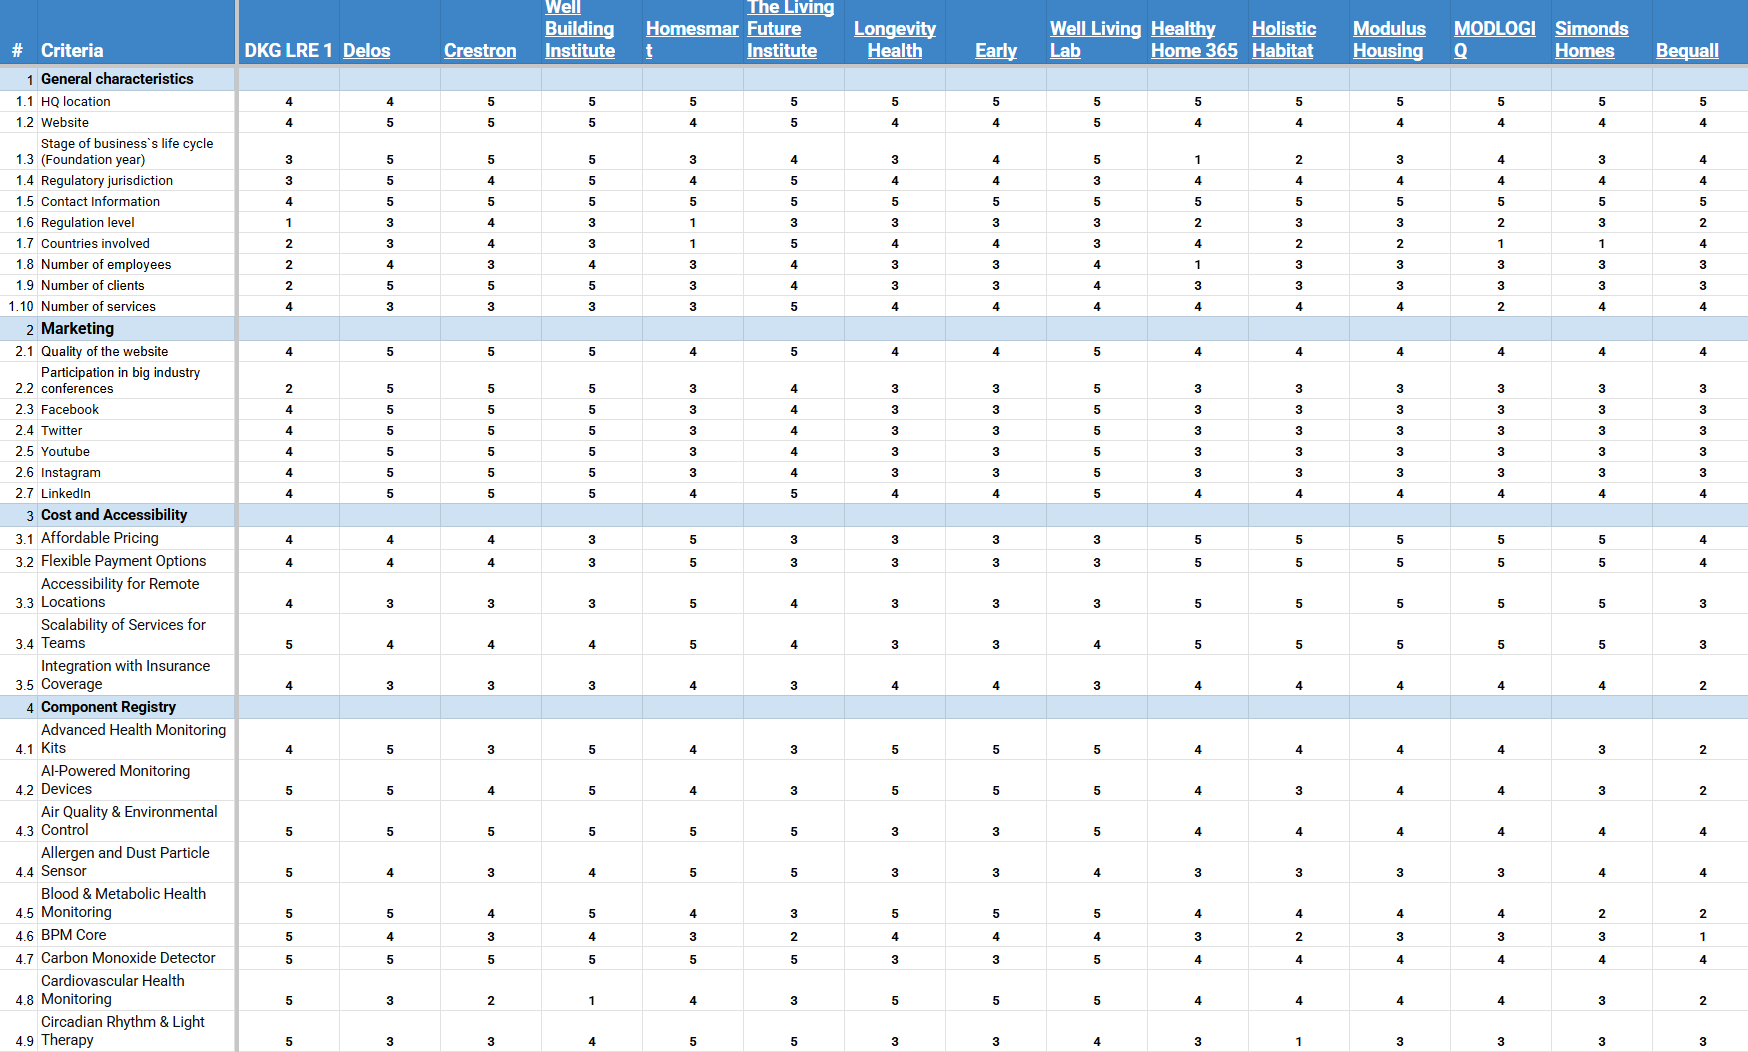Select the DKG LRE 1 header cell
This screenshot has width=1748, height=1052.
coord(288,51)
